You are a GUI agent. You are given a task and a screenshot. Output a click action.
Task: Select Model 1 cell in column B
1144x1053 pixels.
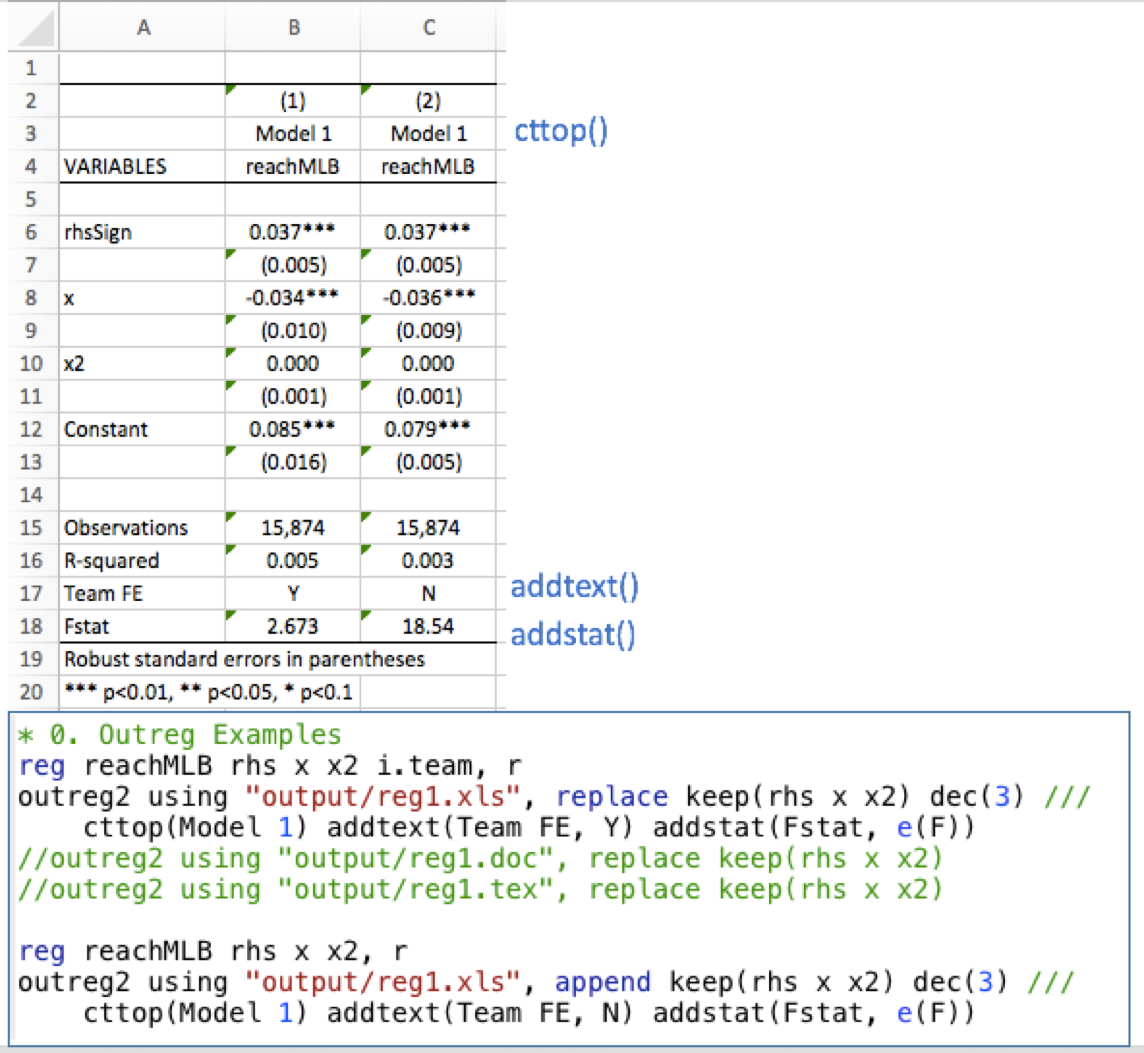coord(293,134)
